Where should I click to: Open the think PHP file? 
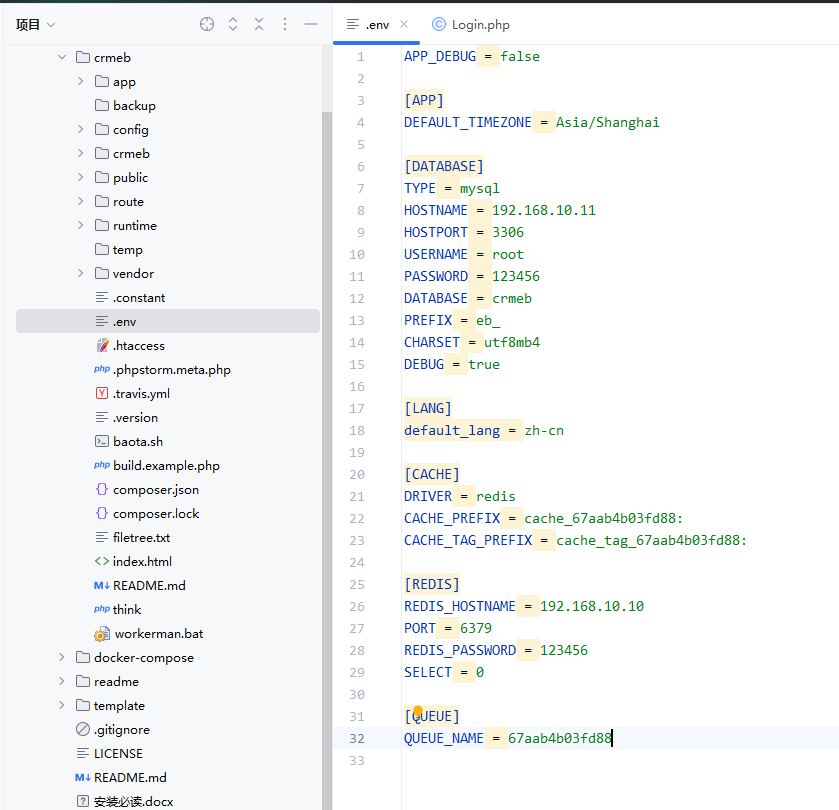click(117, 609)
